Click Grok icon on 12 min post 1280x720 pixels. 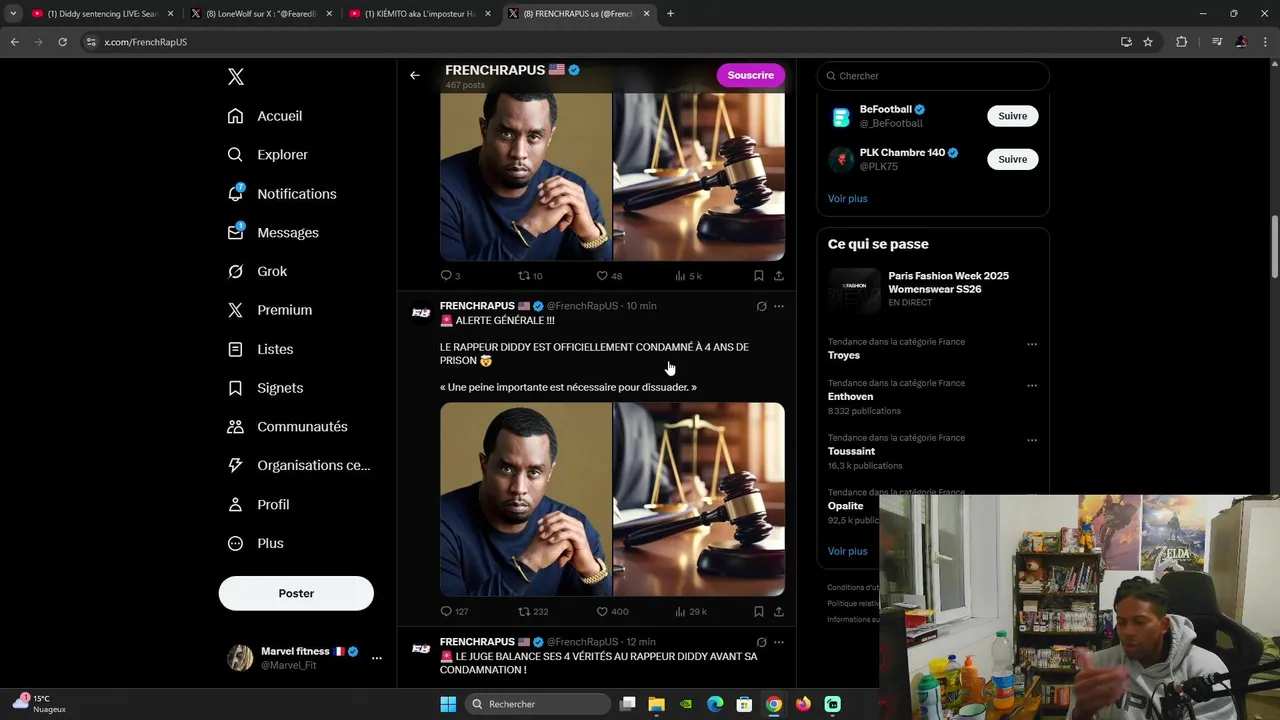pos(761,643)
